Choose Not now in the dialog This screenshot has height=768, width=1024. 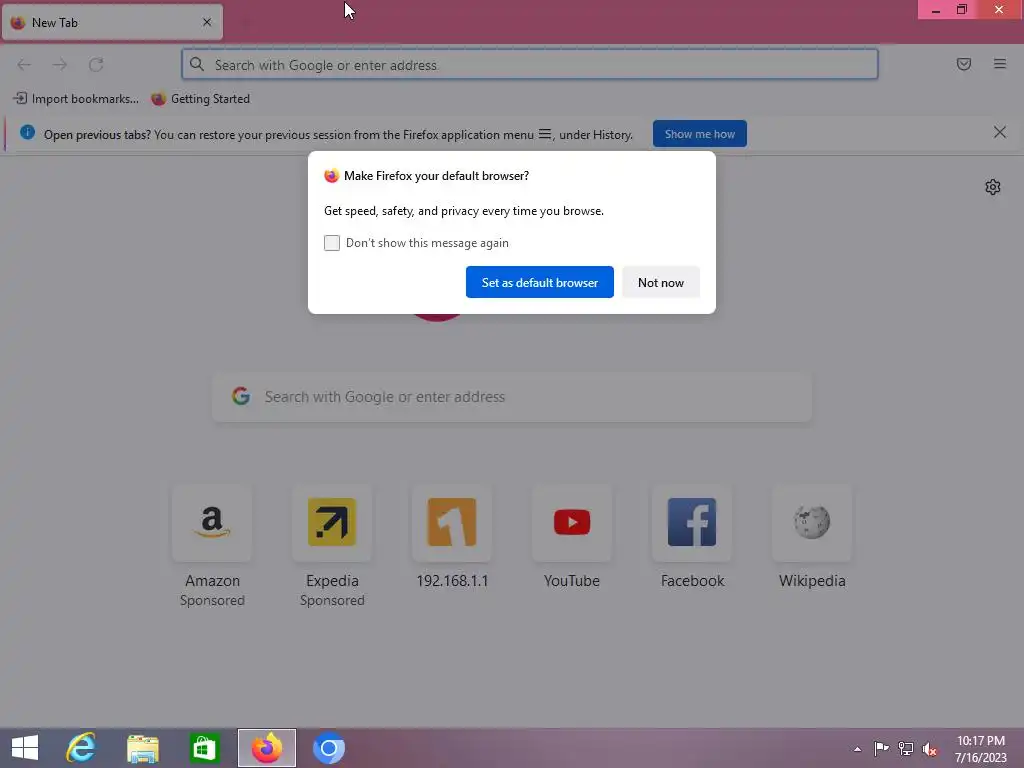tap(660, 282)
